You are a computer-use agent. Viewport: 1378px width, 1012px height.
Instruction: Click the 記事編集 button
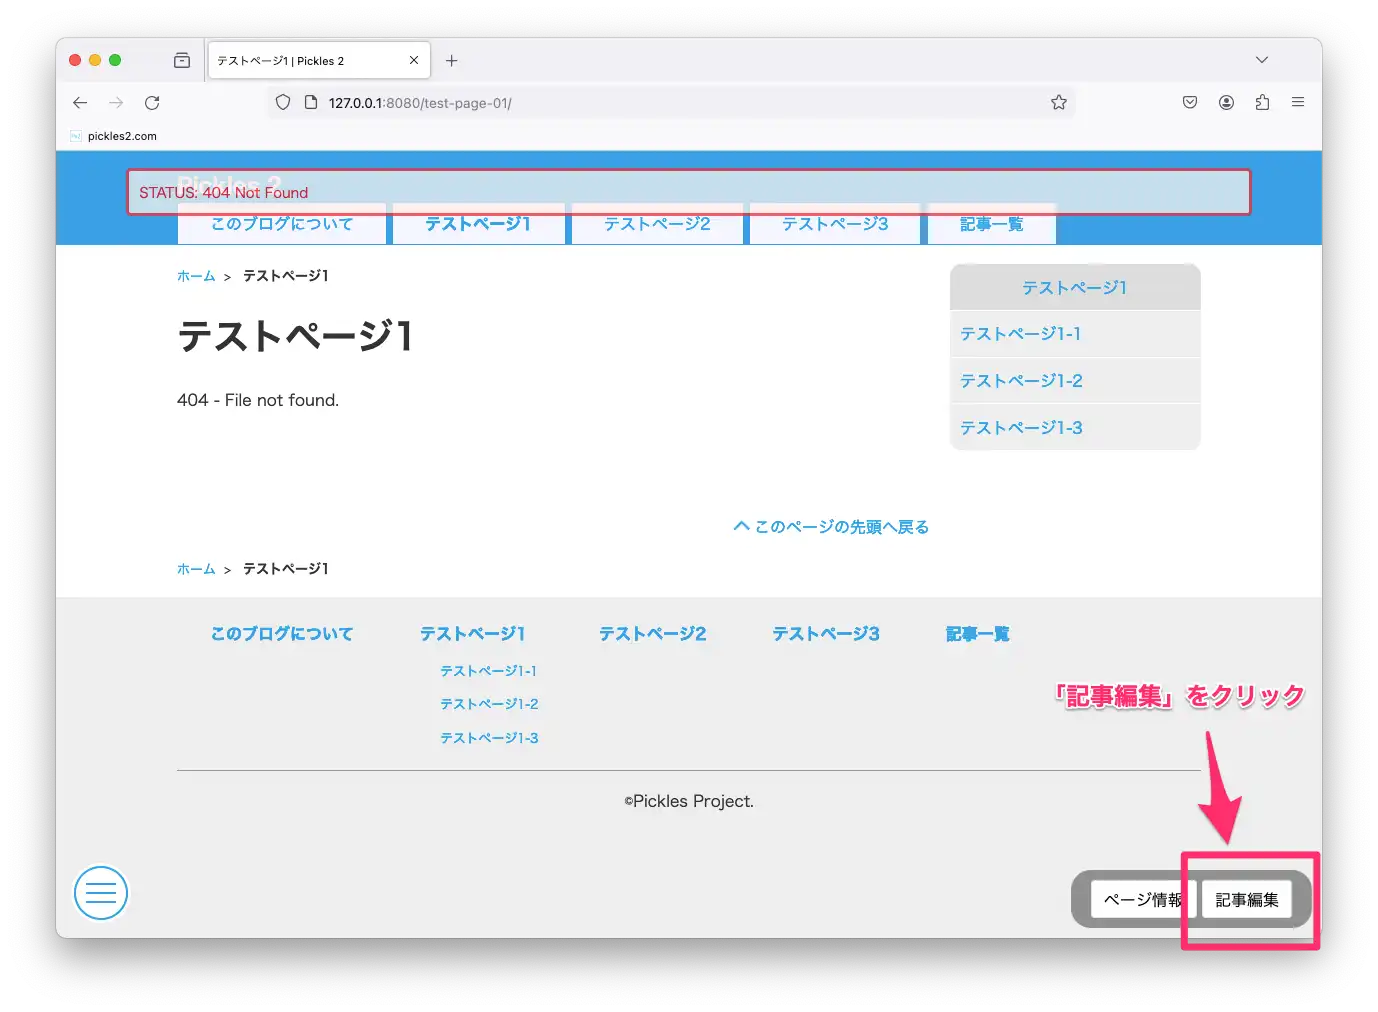pyautogui.click(x=1246, y=900)
